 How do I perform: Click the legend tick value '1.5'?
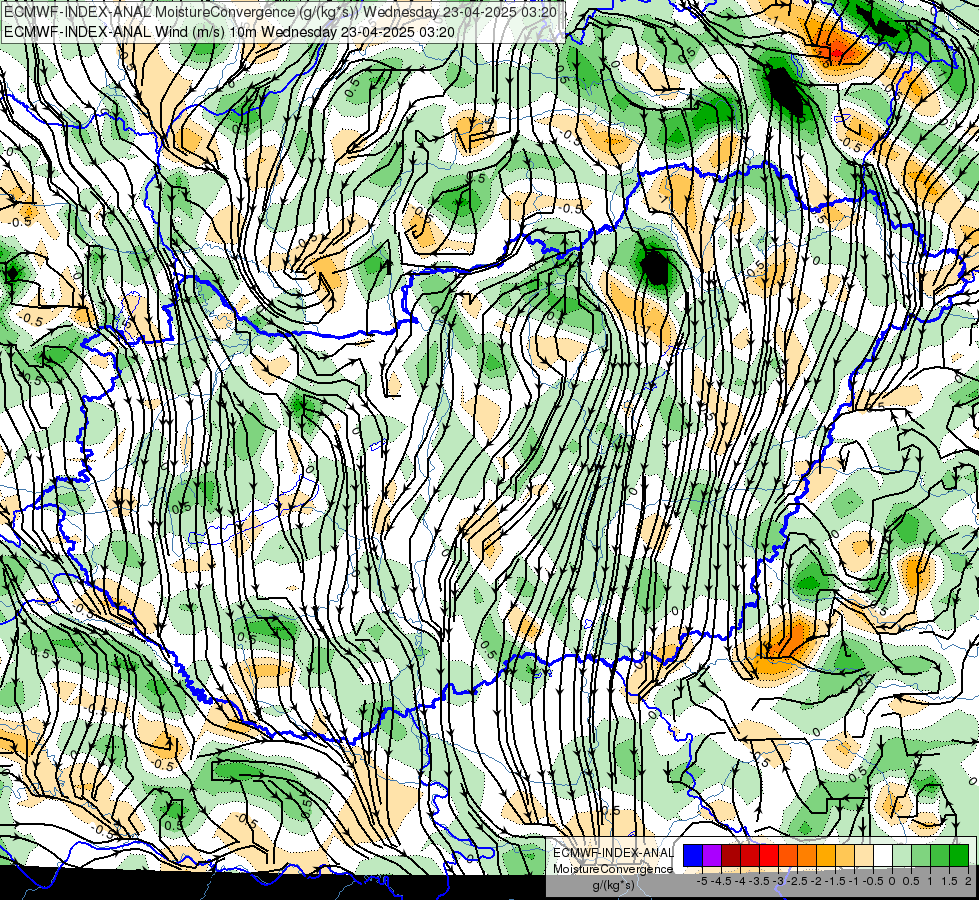[949, 881]
